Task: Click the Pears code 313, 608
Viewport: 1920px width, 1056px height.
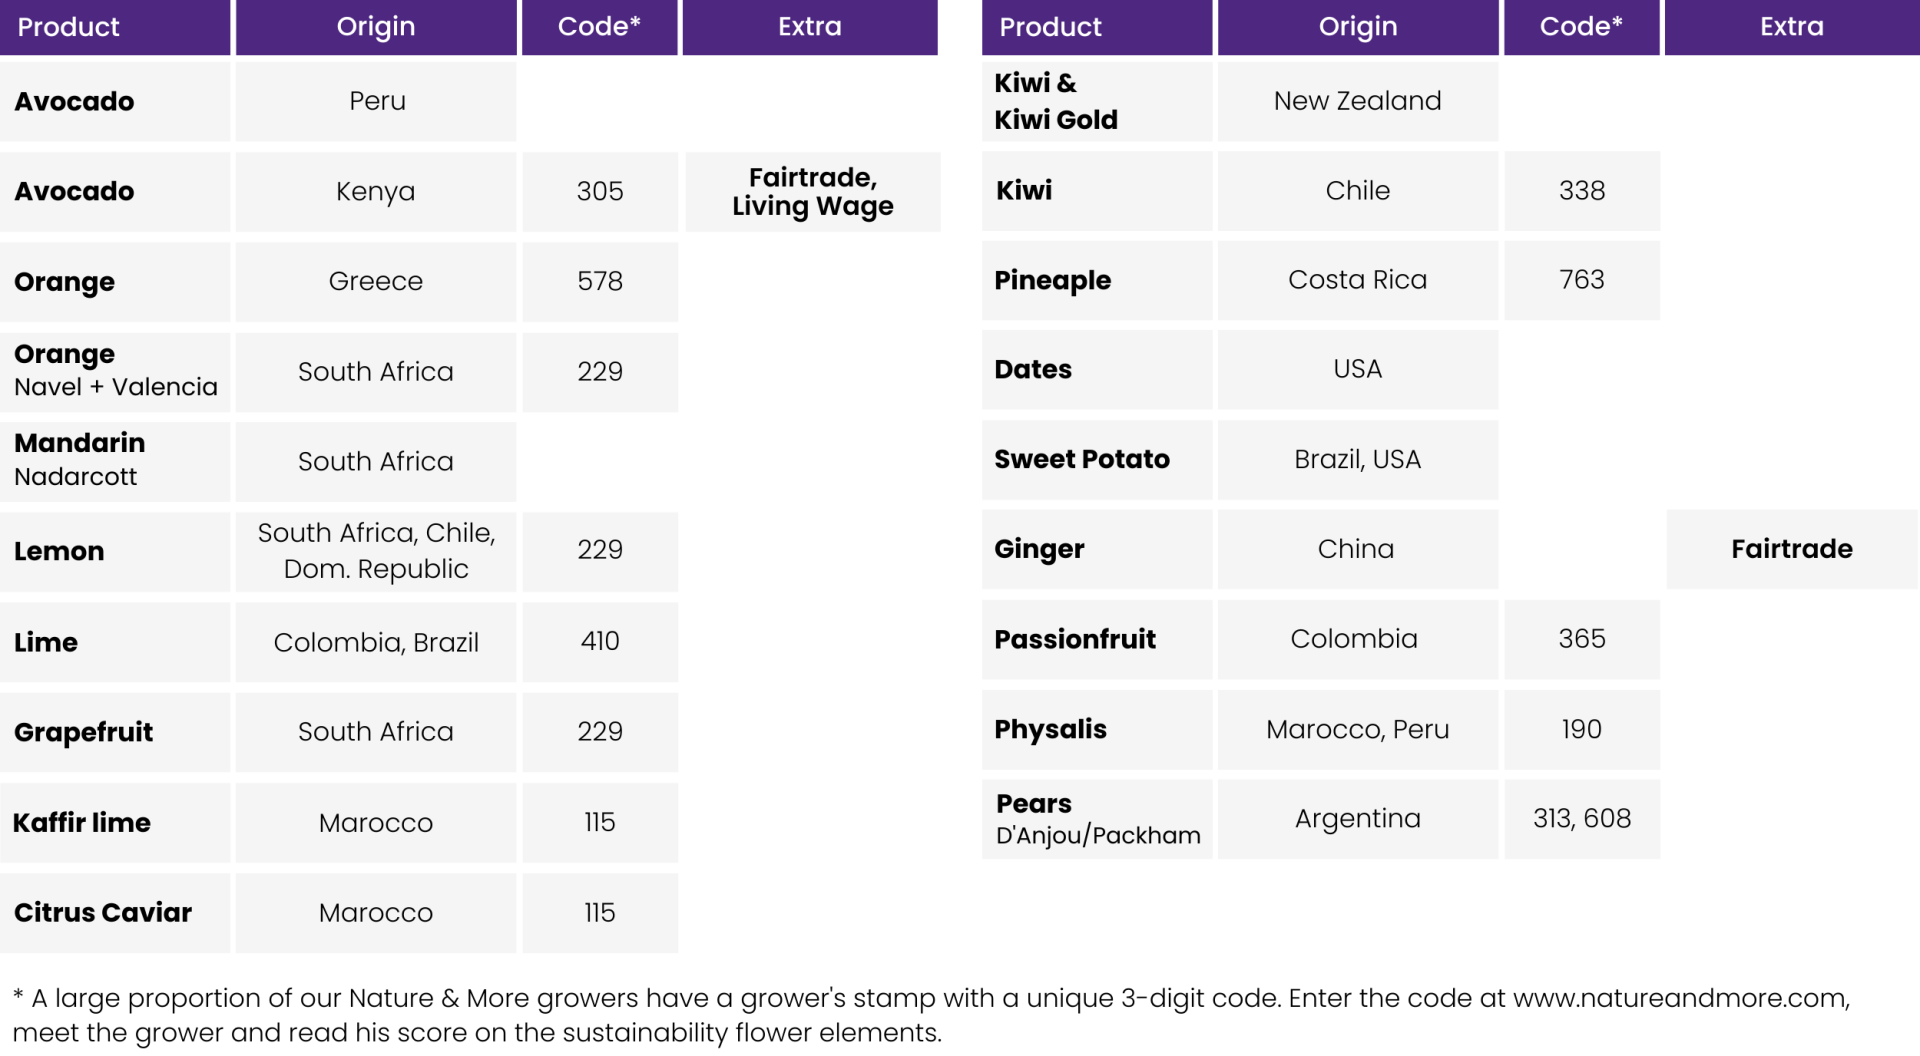Action: (x=1582, y=819)
